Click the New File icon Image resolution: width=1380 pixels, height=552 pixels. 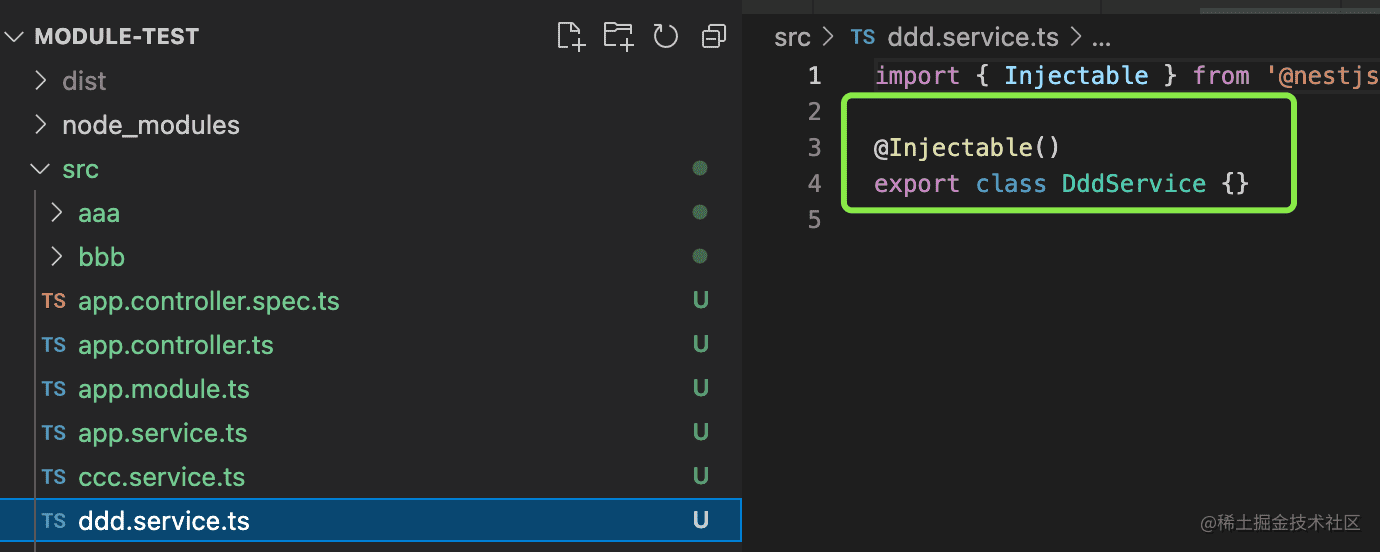[x=570, y=37]
